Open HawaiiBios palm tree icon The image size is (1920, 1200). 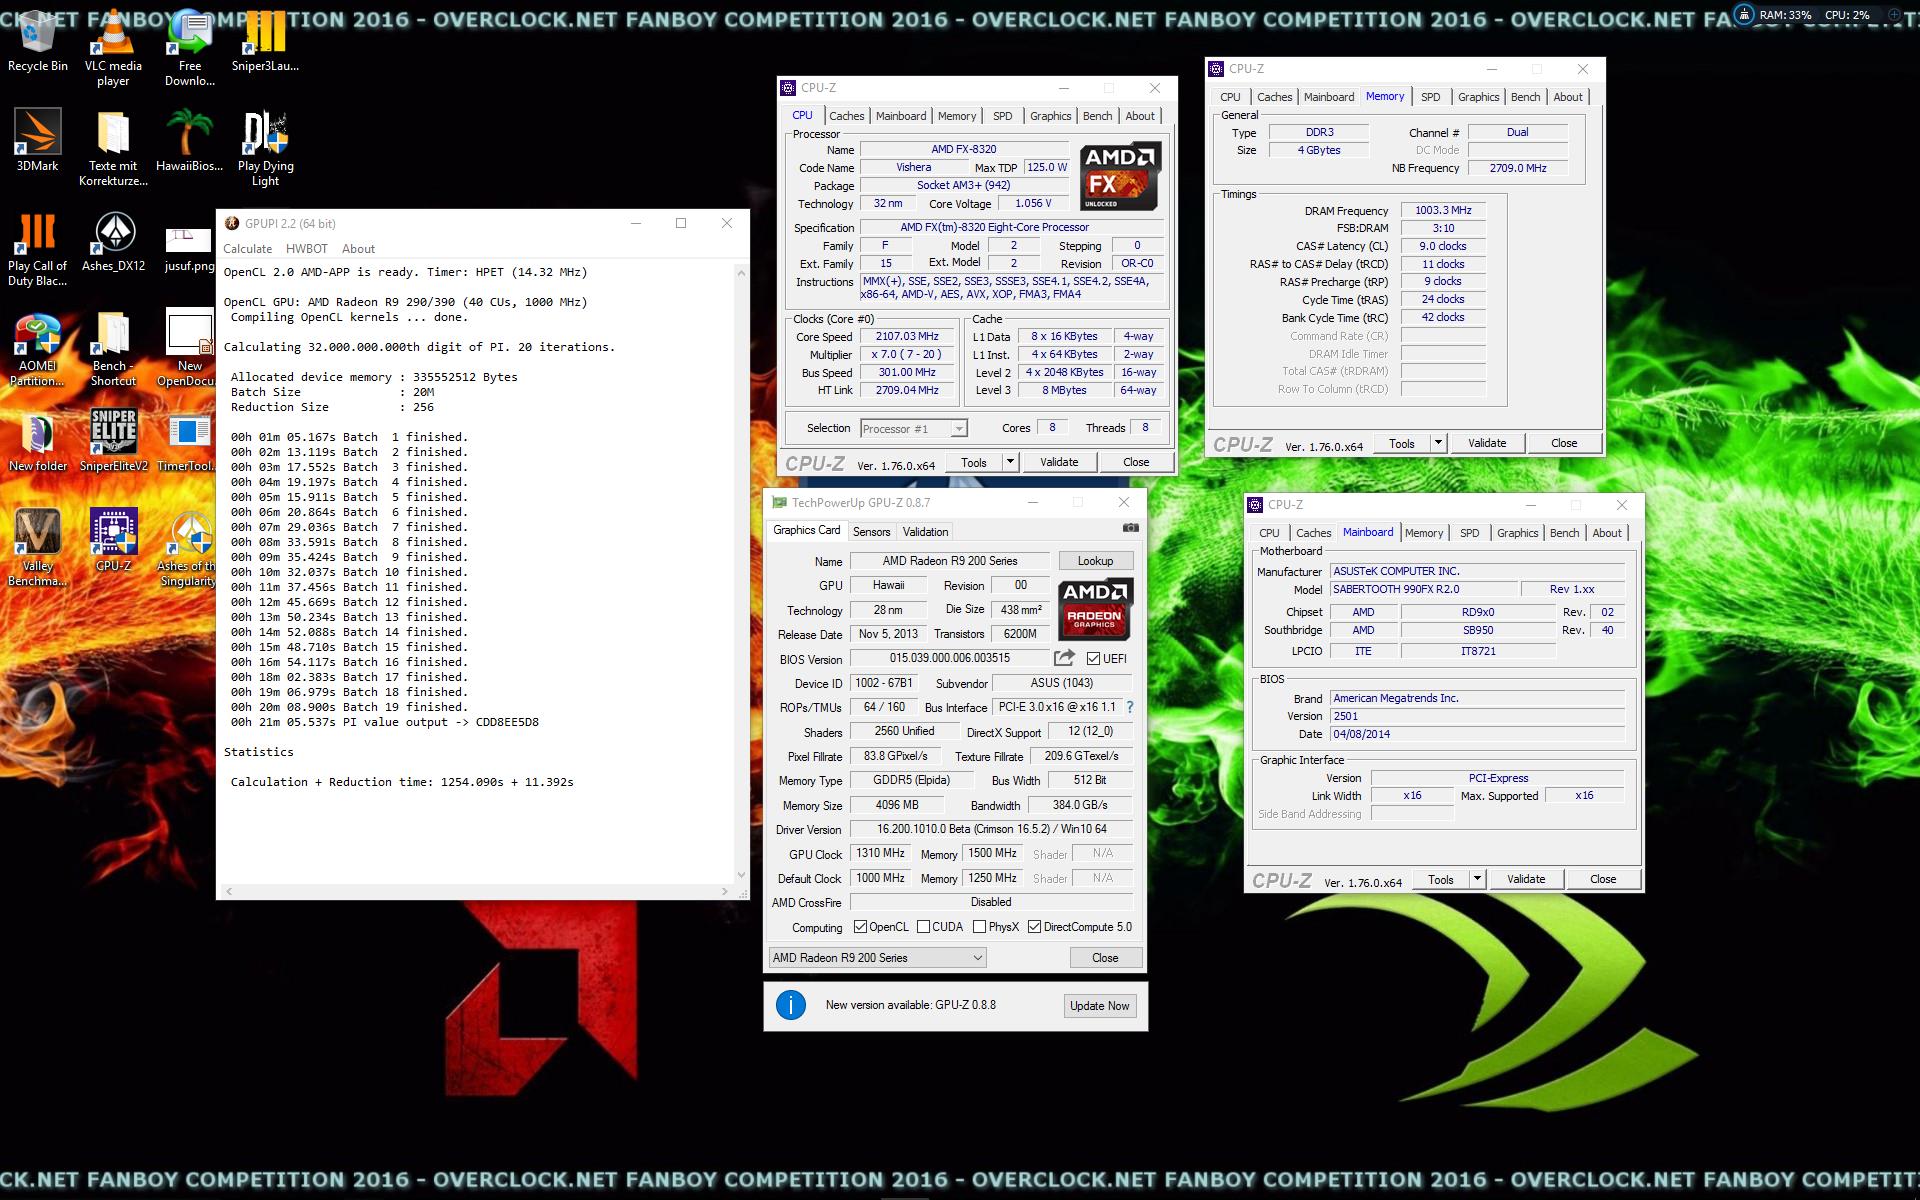[190, 140]
